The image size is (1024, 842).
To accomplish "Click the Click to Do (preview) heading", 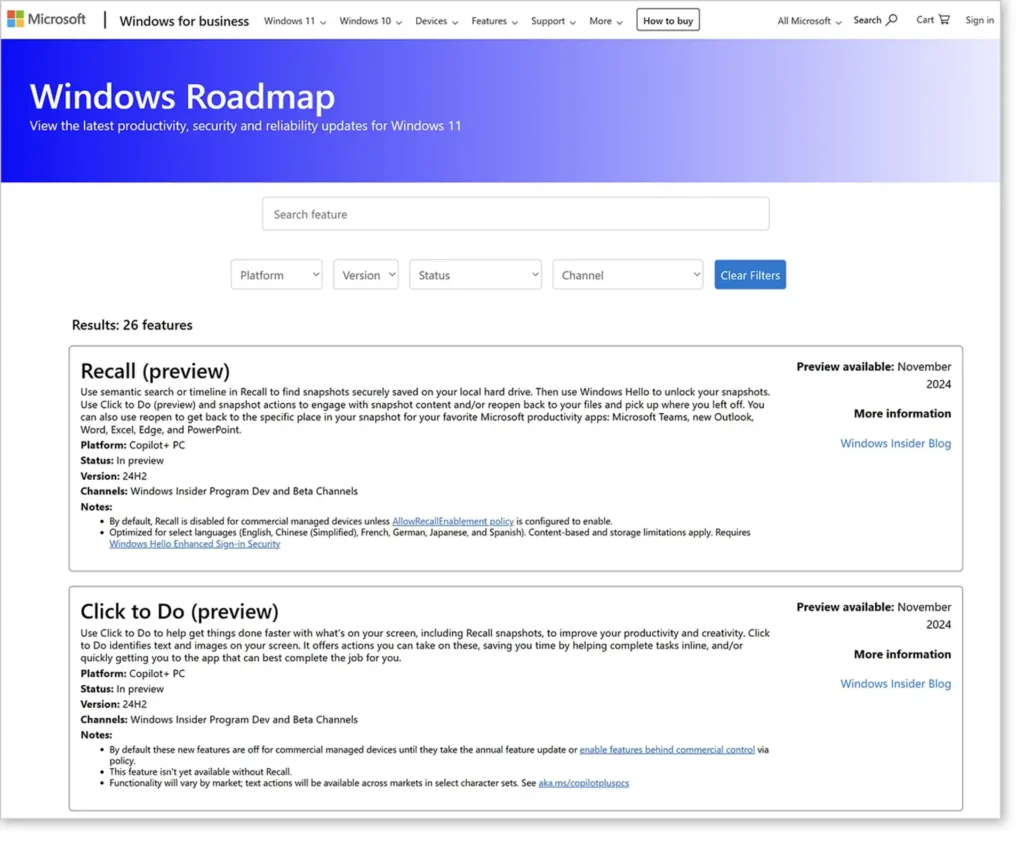I will pos(179,611).
